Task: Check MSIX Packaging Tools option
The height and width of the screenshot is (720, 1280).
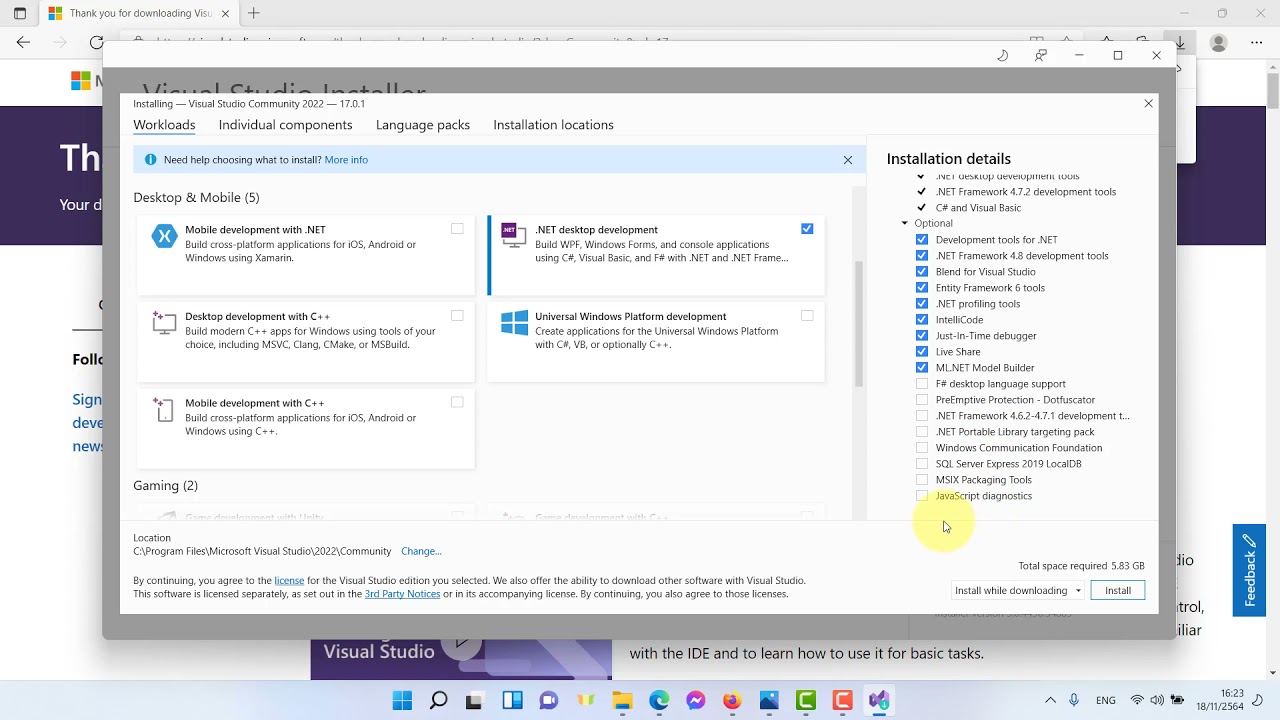Action: coord(922,480)
